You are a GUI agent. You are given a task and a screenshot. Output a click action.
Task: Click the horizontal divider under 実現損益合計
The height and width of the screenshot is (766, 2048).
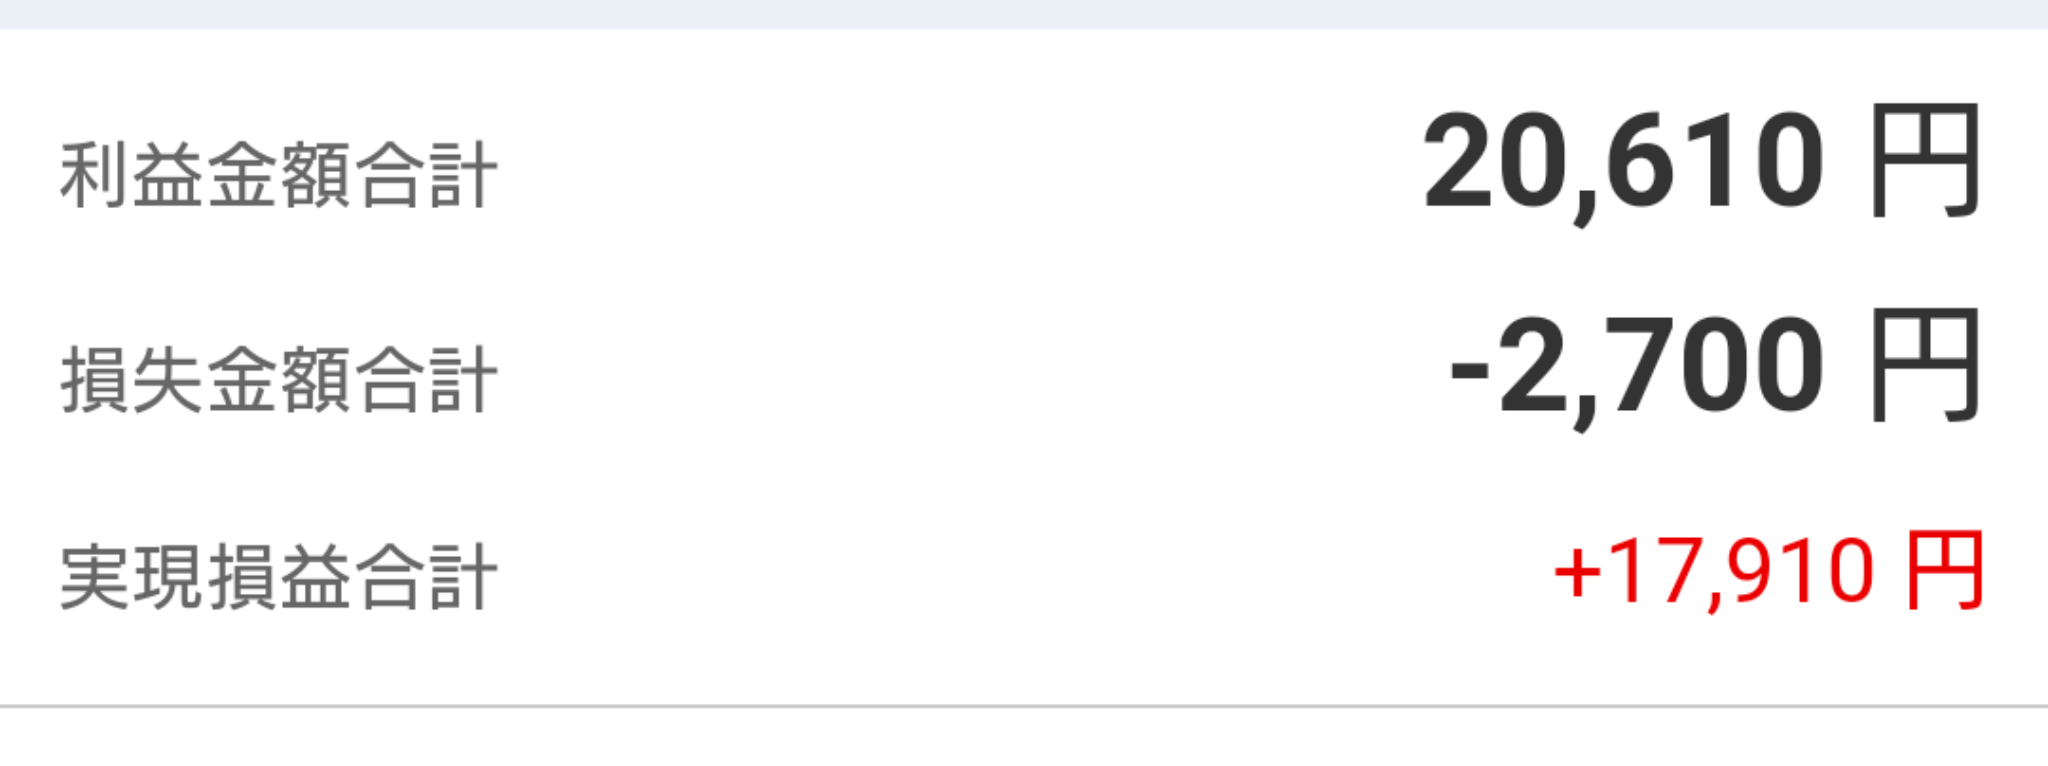click(1024, 706)
